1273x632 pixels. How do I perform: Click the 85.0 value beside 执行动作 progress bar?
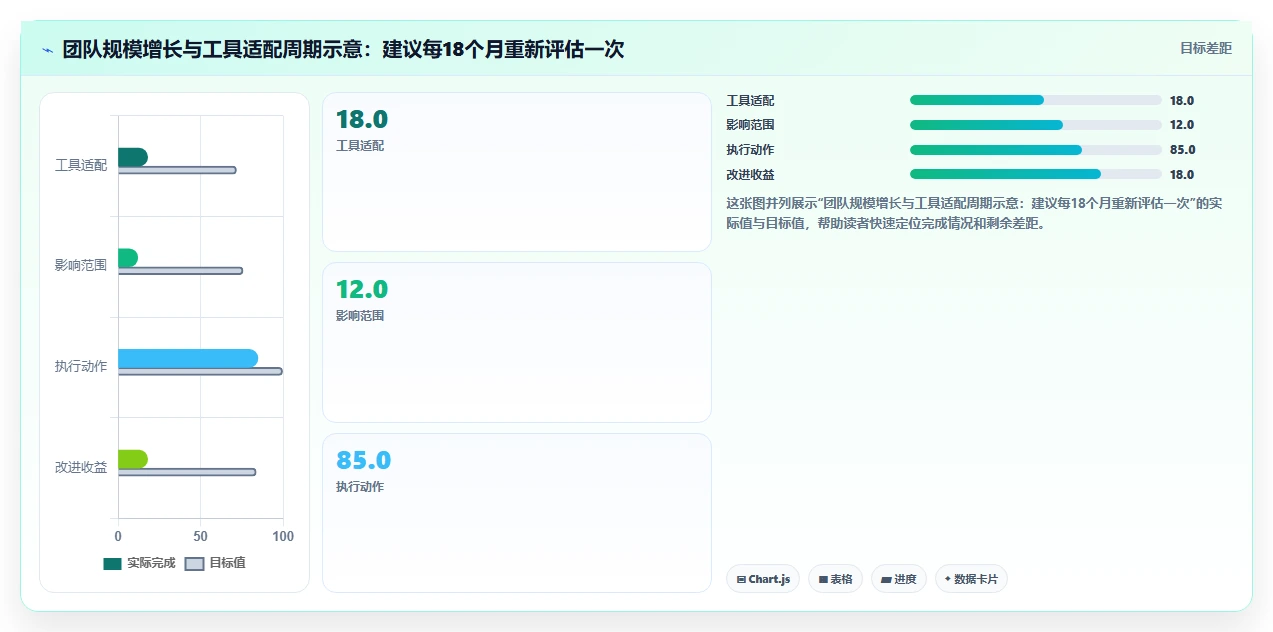[1182, 150]
